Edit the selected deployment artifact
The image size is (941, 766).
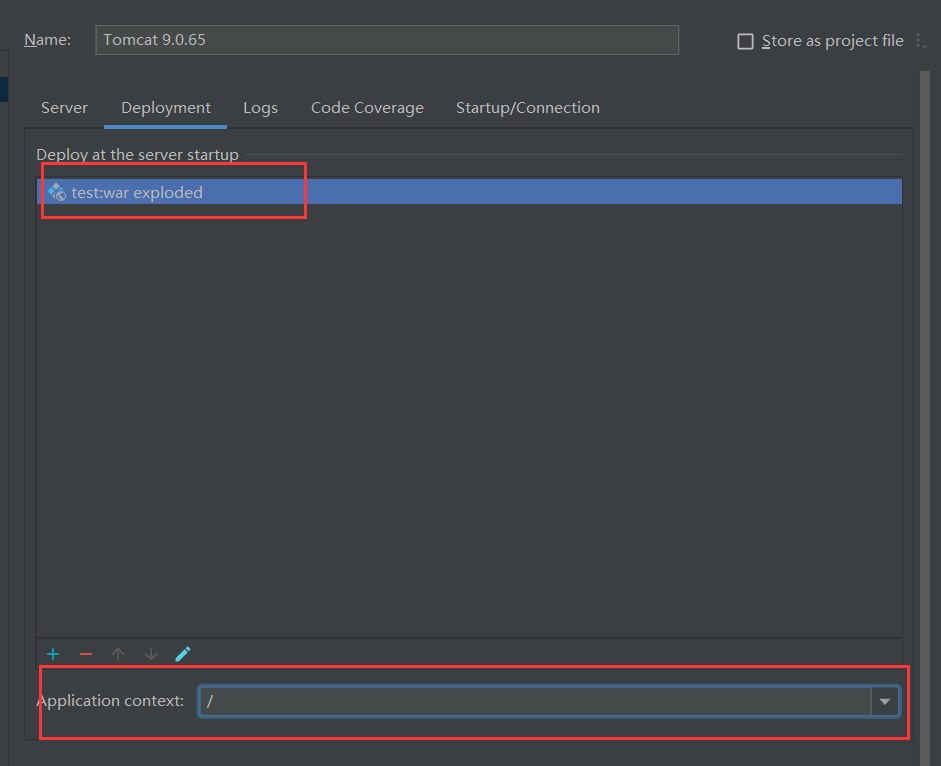(x=183, y=654)
